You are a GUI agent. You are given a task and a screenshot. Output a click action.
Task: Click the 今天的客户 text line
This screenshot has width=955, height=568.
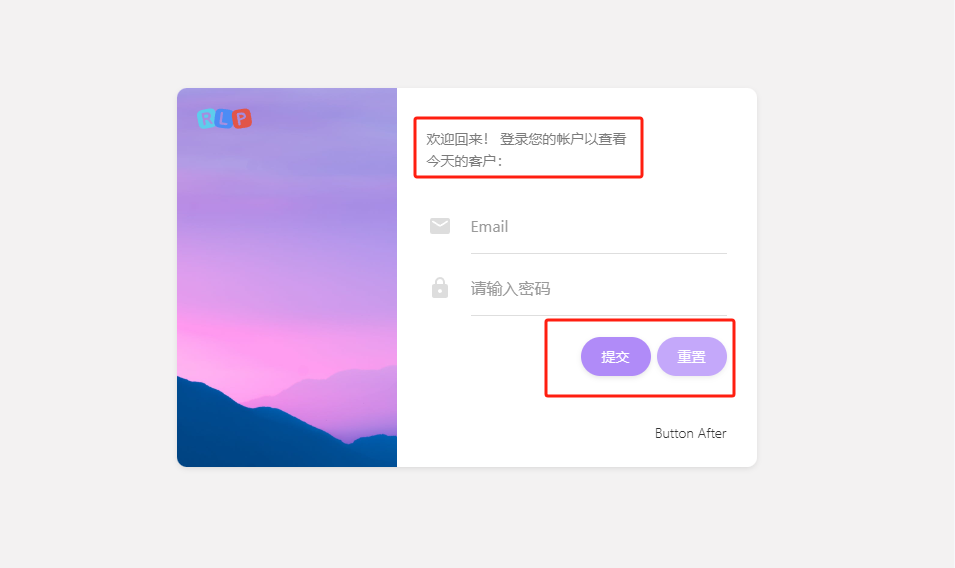(464, 161)
